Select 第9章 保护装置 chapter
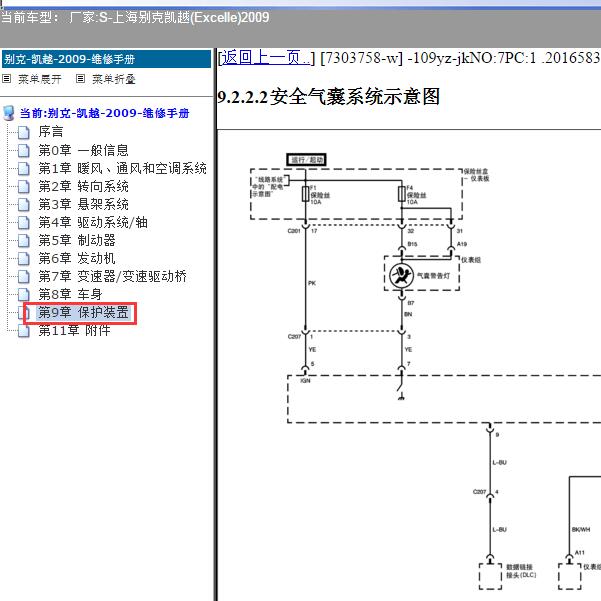This screenshot has width=601, height=601. coord(83,312)
